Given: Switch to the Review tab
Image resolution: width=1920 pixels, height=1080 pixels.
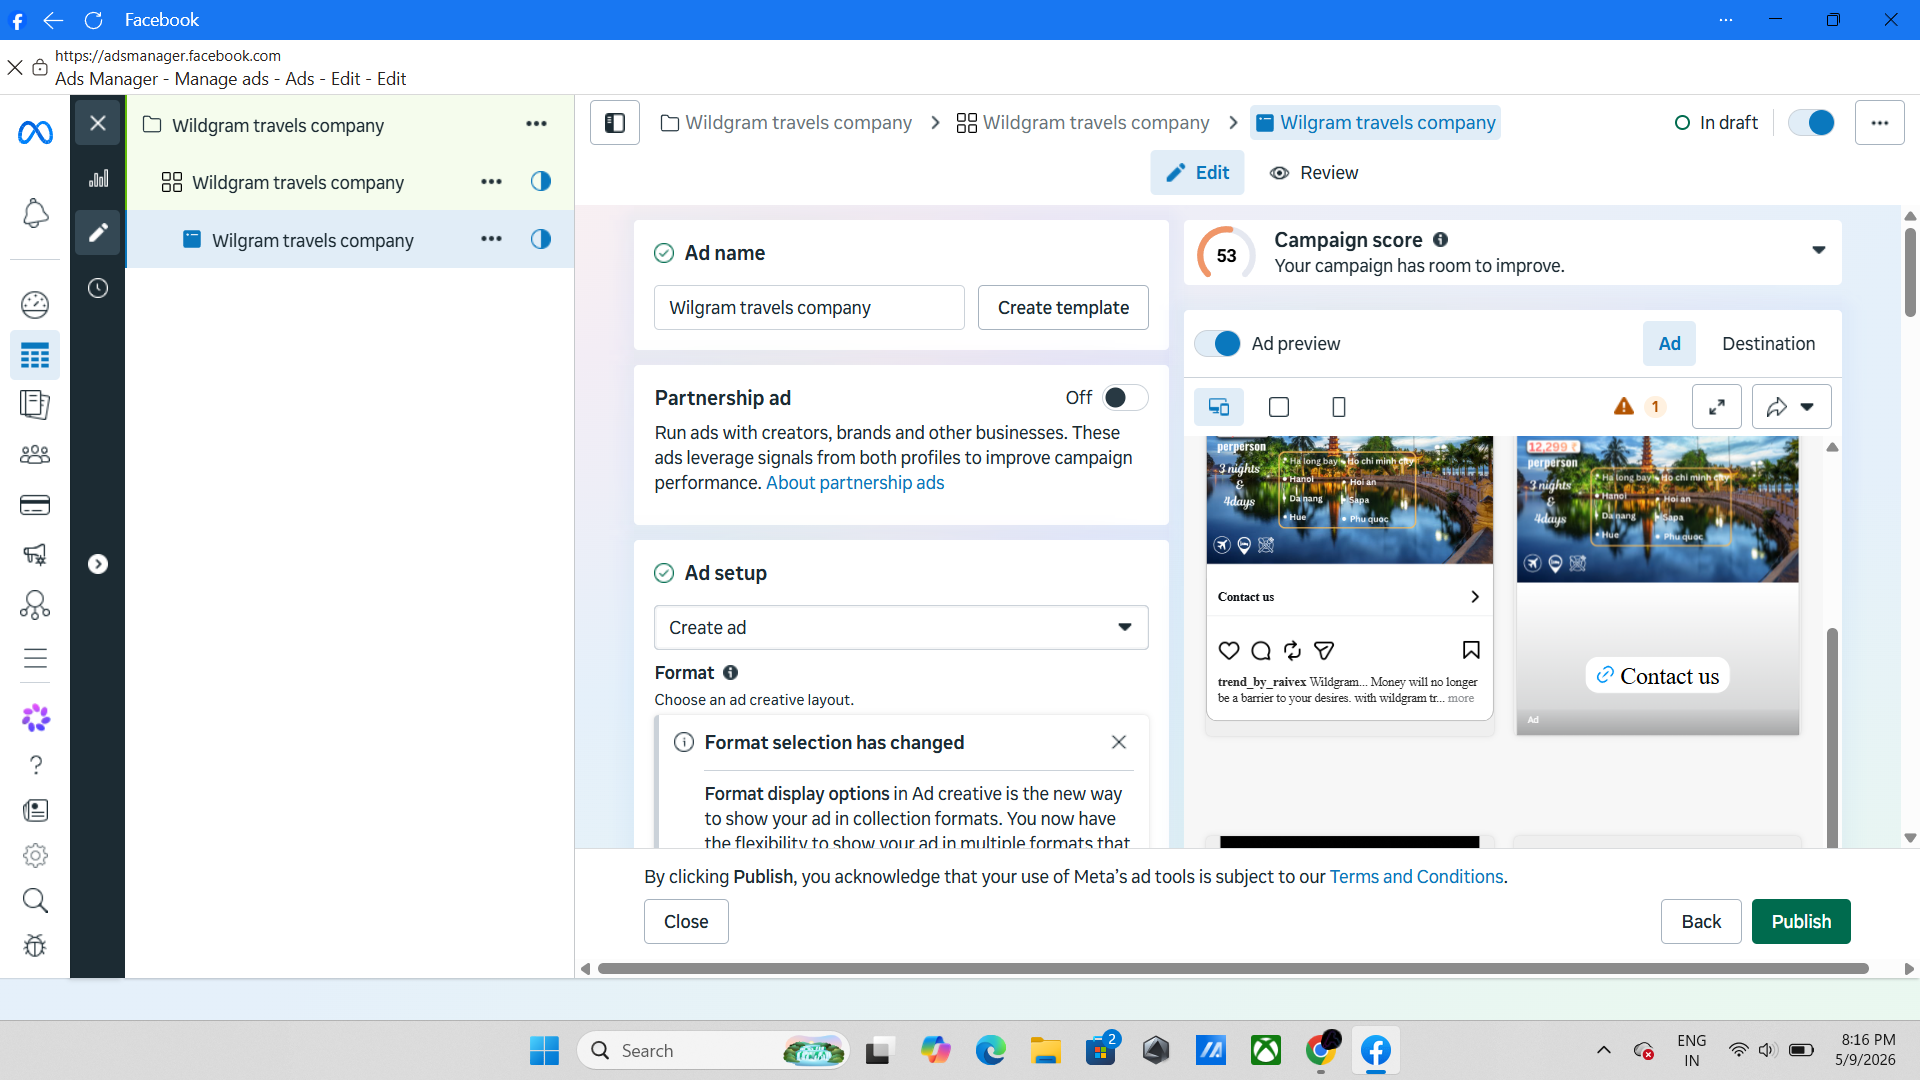Looking at the screenshot, I should 1314,173.
